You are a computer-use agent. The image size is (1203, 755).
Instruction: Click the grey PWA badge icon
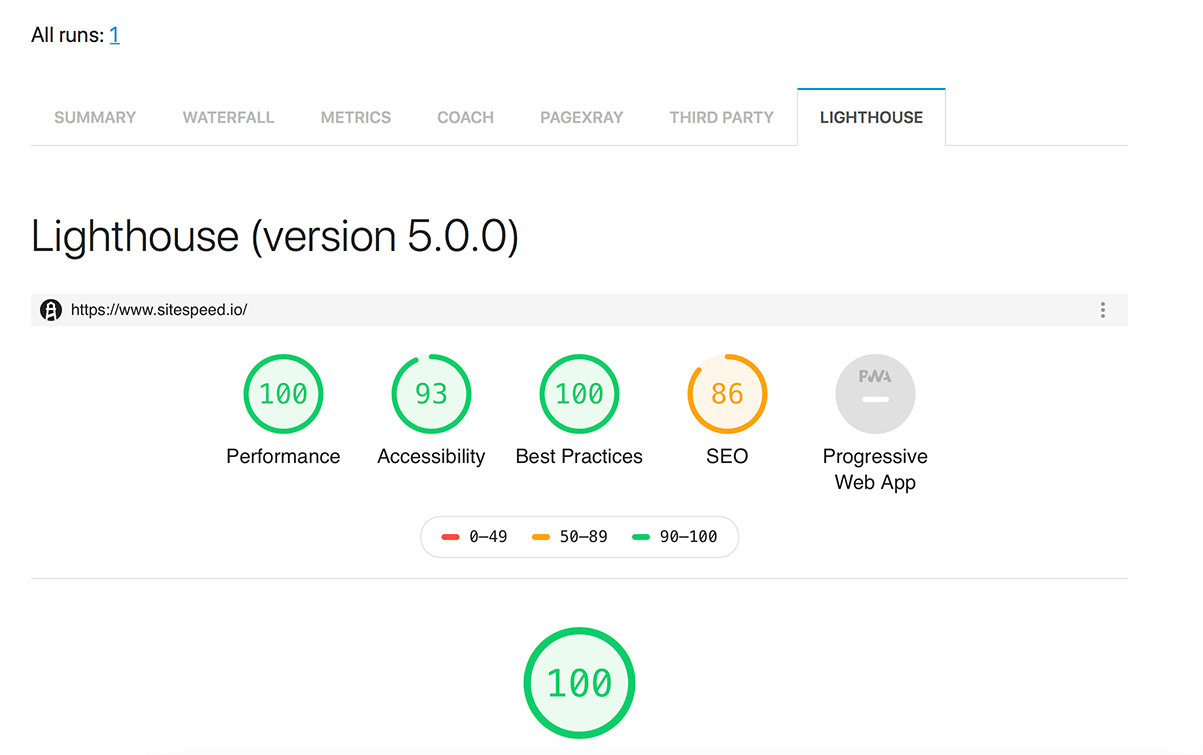coord(875,394)
